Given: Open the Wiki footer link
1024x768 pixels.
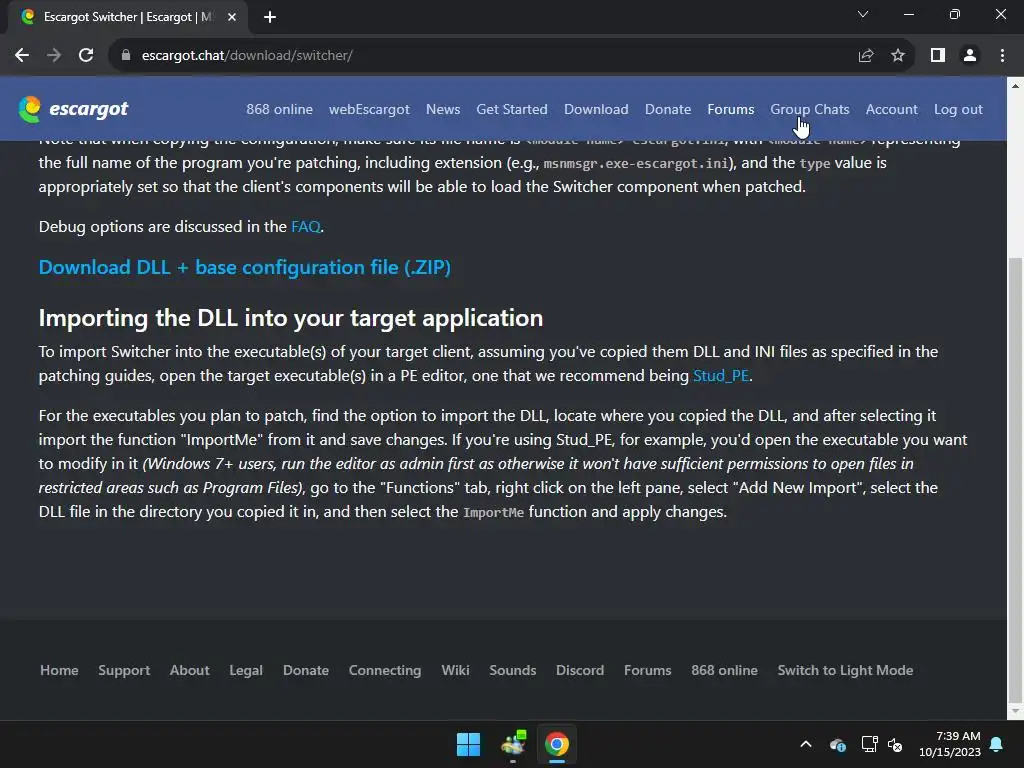Looking at the screenshot, I should click(x=455, y=670).
